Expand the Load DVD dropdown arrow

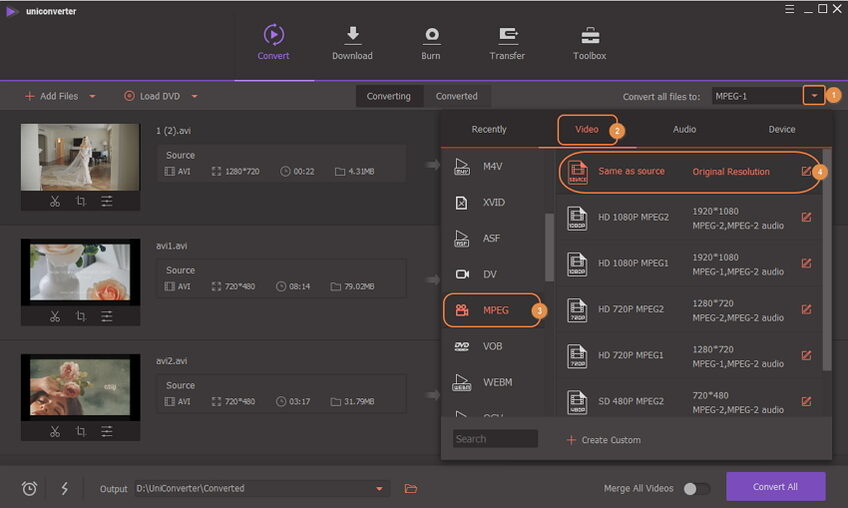point(195,96)
